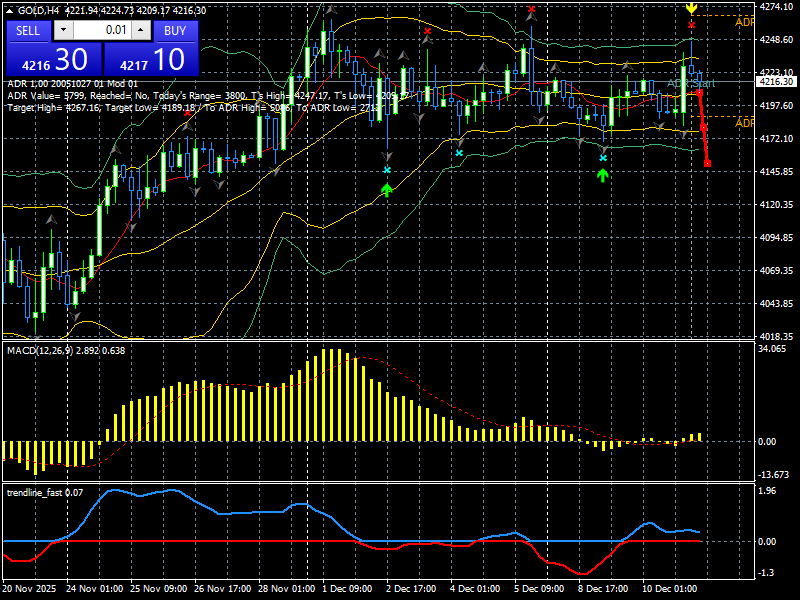Click MACD scale value 34.065

pos(772,348)
